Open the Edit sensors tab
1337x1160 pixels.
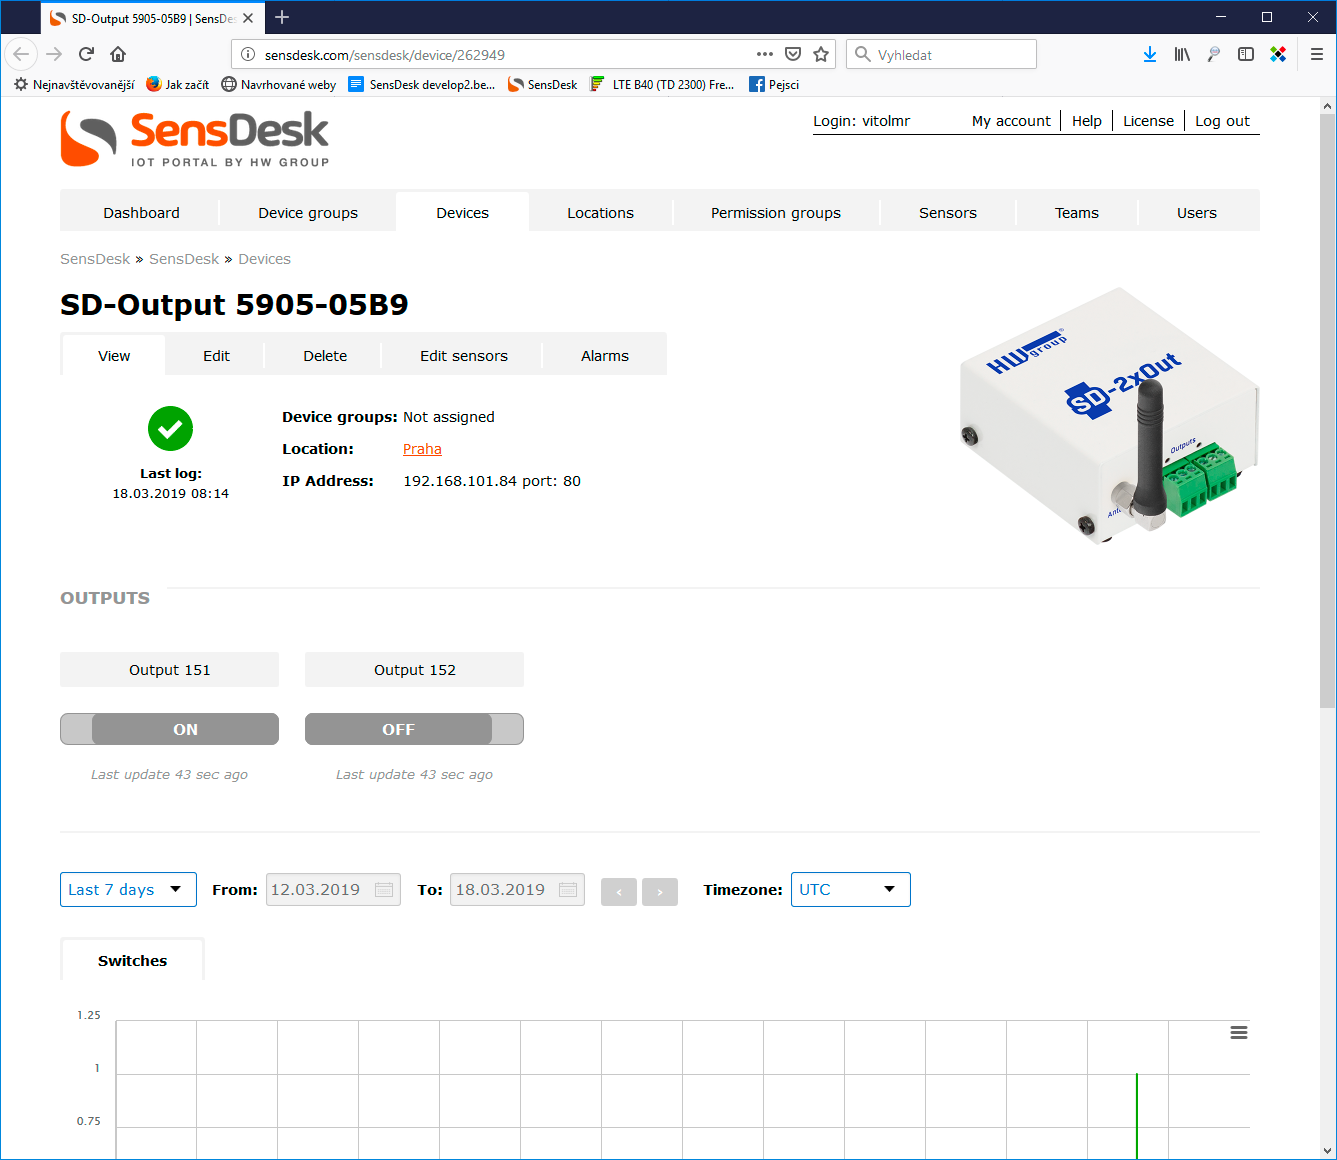(464, 355)
